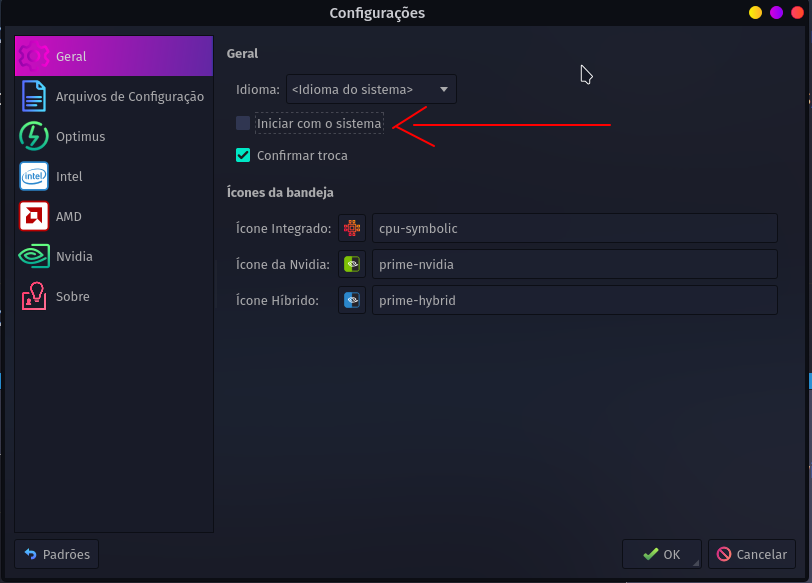Focus the Ícone Híbrido text field
The height and width of the screenshot is (583, 812).
(x=575, y=300)
